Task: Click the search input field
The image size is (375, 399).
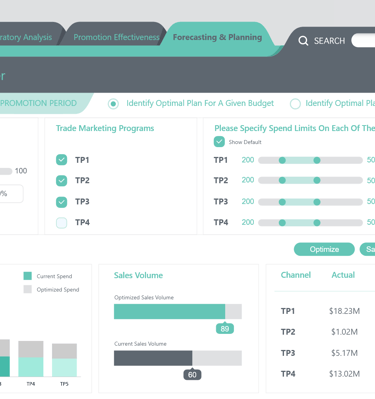Action: pos(363,40)
